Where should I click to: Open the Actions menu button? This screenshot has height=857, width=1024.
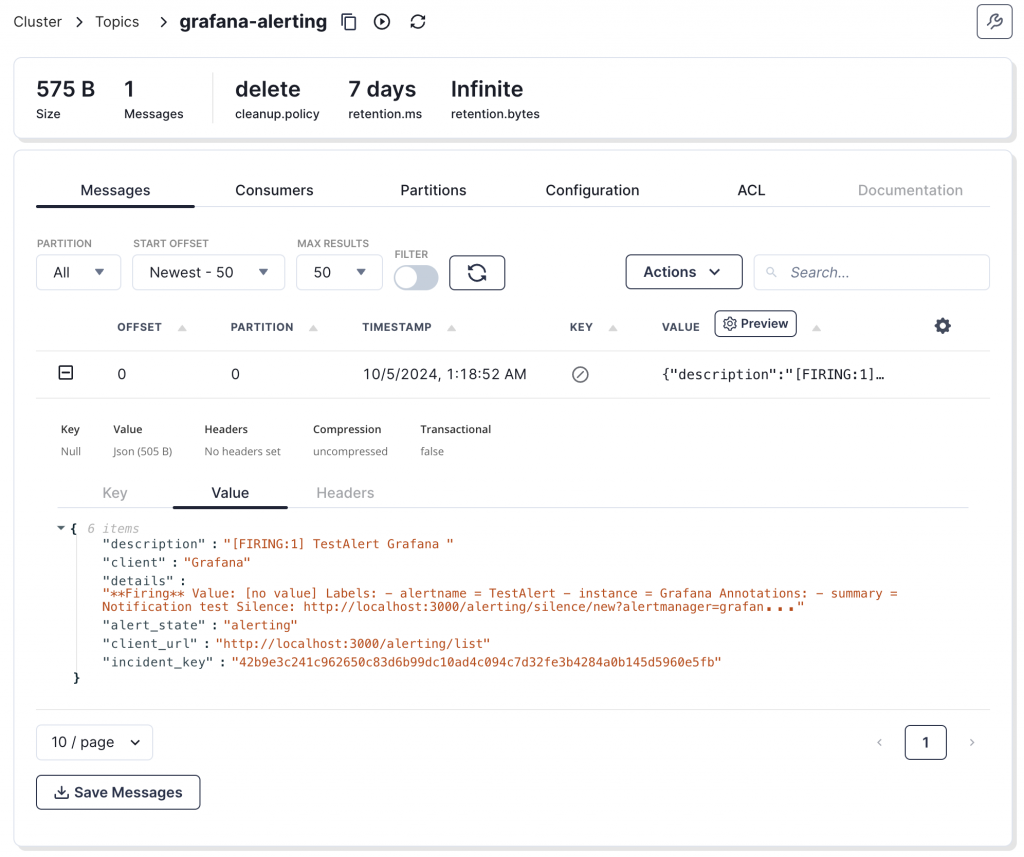click(684, 272)
